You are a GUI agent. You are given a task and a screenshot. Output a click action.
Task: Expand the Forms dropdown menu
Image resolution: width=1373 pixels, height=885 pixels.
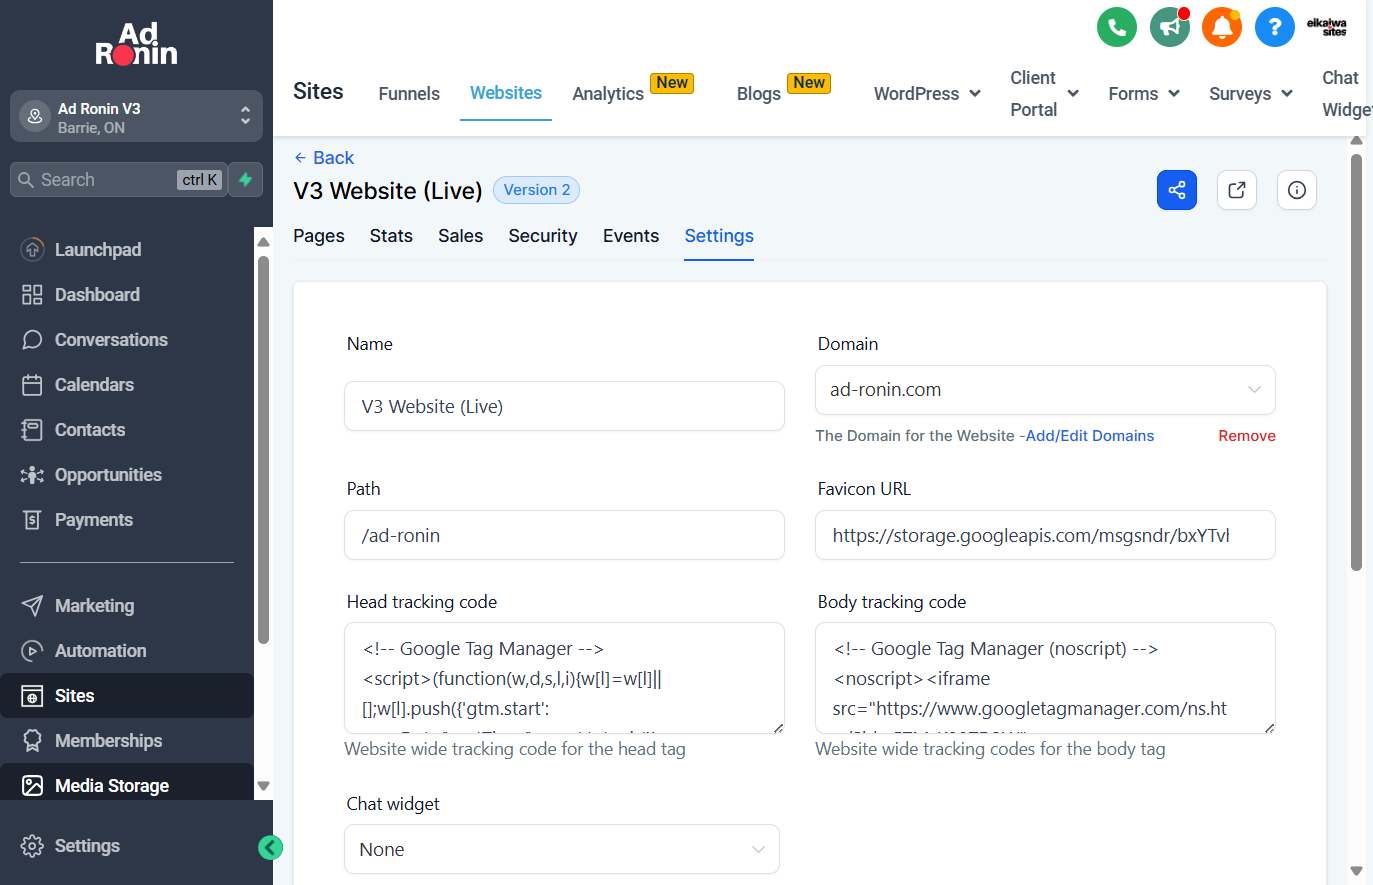tap(1144, 94)
